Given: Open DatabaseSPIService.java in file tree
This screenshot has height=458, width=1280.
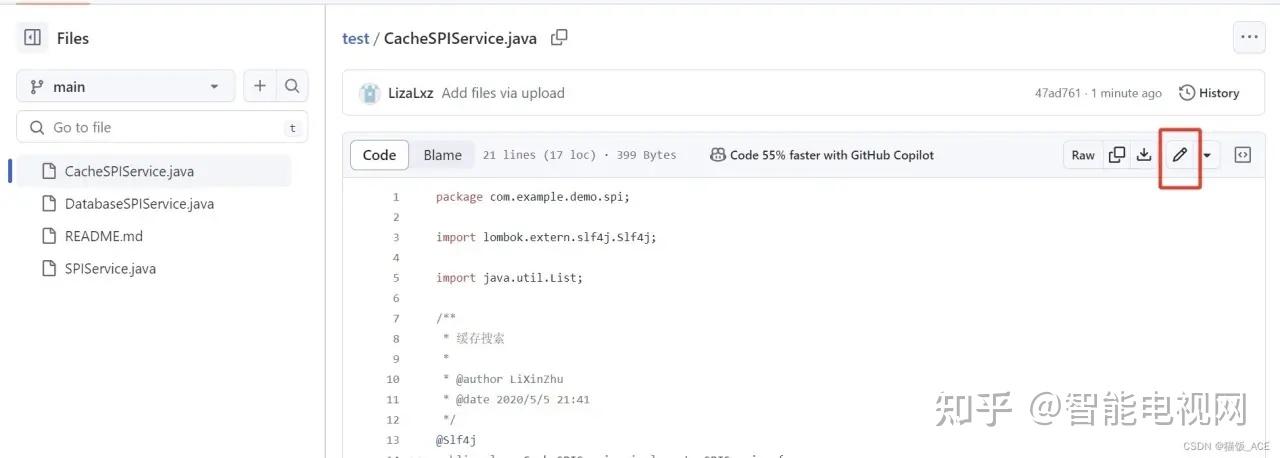Looking at the screenshot, I should tap(139, 204).
